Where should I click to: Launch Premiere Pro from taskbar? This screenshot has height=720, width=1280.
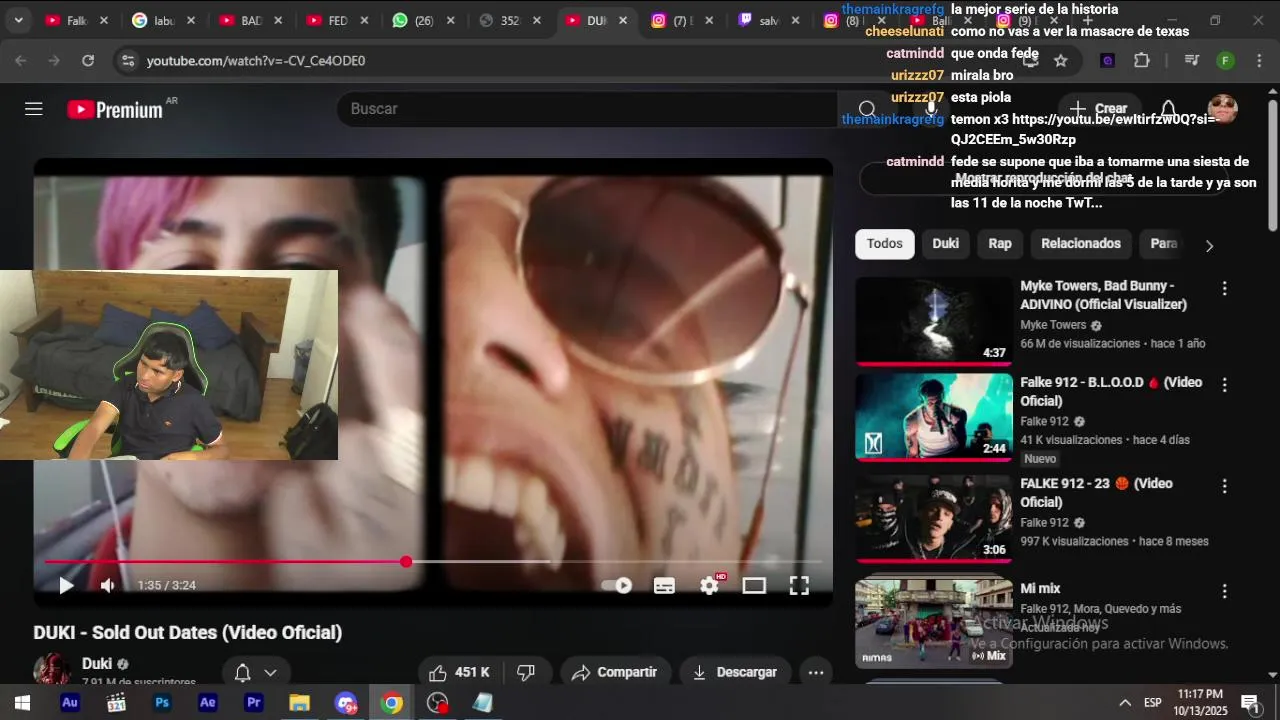click(x=254, y=703)
